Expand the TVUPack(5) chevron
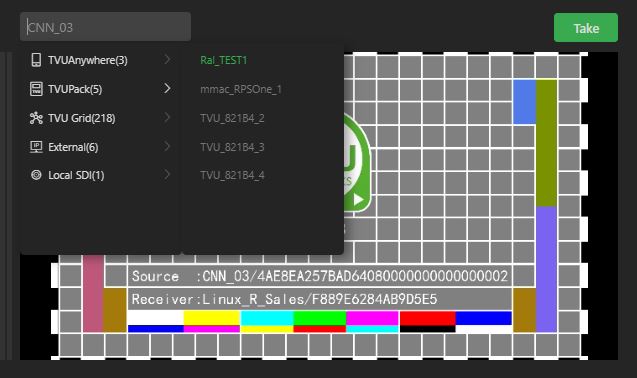Image resolution: width=637 pixels, height=378 pixels. pos(167,88)
